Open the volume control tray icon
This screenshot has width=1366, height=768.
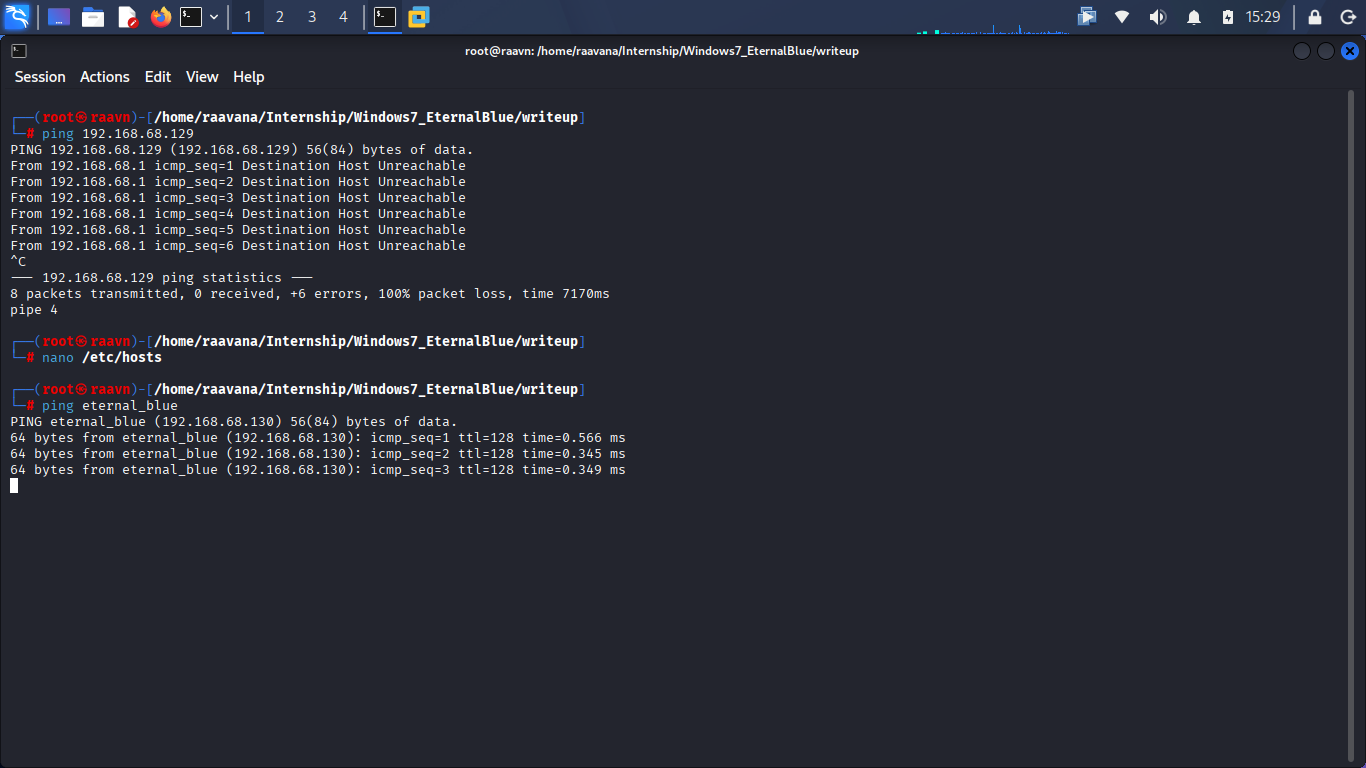(x=1158, y=17)
